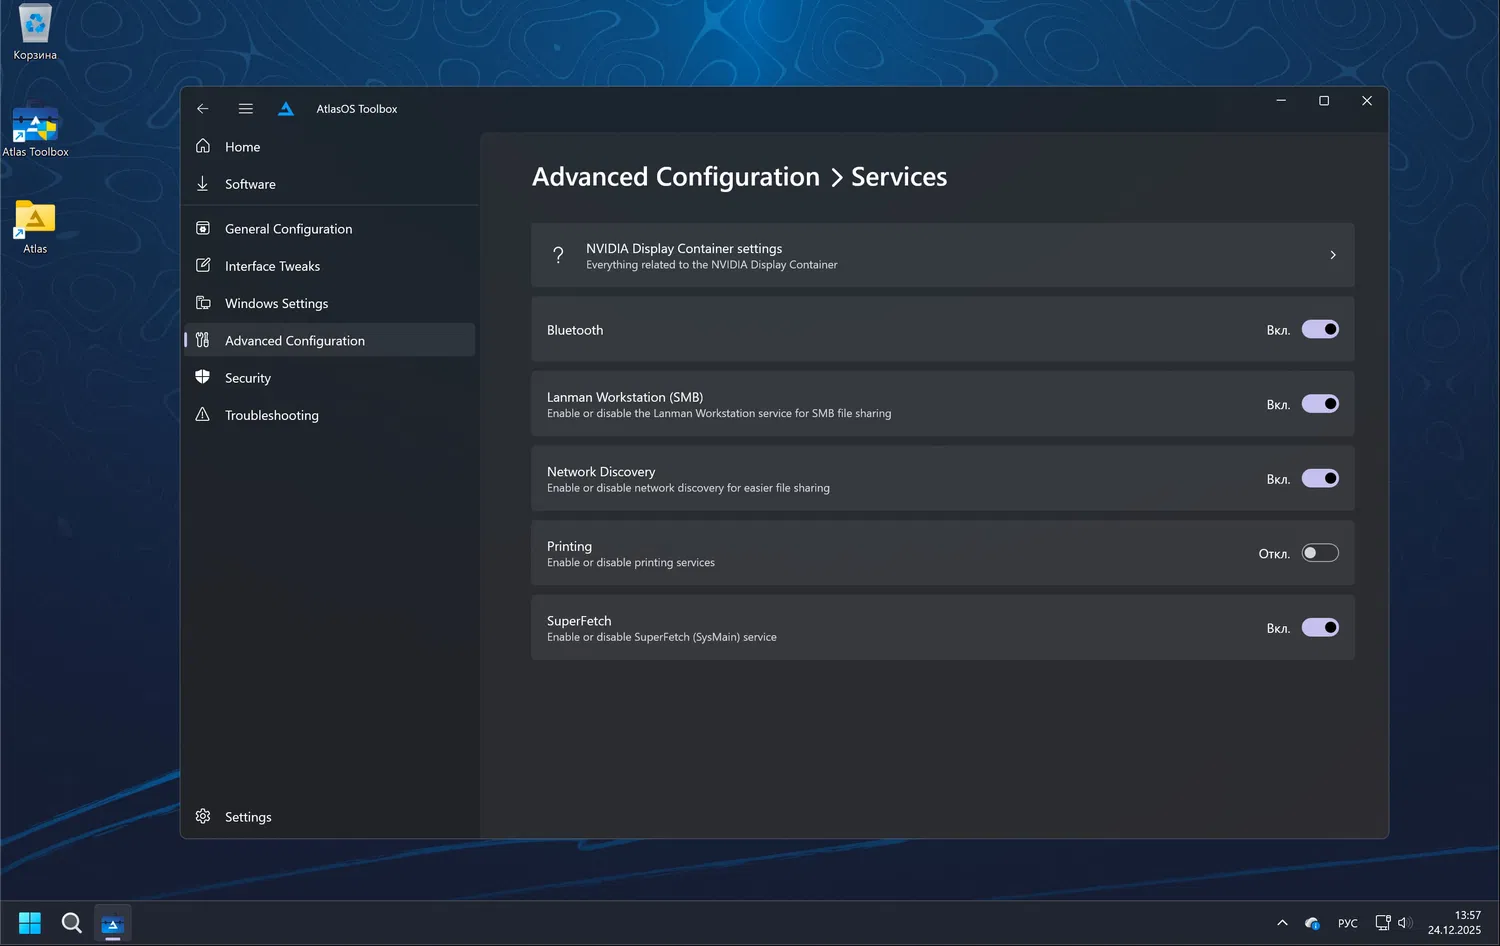Click the Home icon in the sidebar
1500x946 pixels.
(x=203, y=146)
